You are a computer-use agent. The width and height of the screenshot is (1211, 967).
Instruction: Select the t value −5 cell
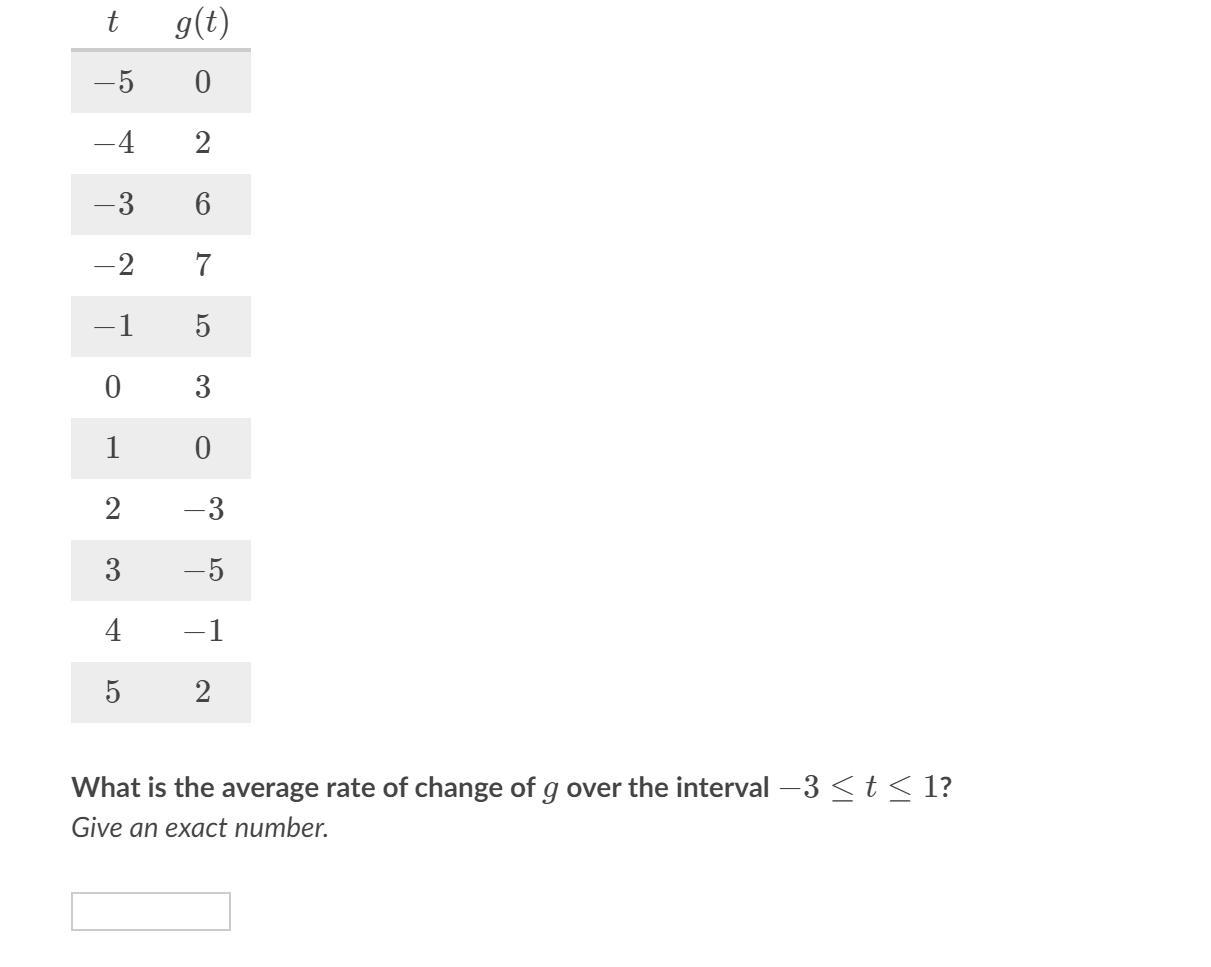coord(112,82)
